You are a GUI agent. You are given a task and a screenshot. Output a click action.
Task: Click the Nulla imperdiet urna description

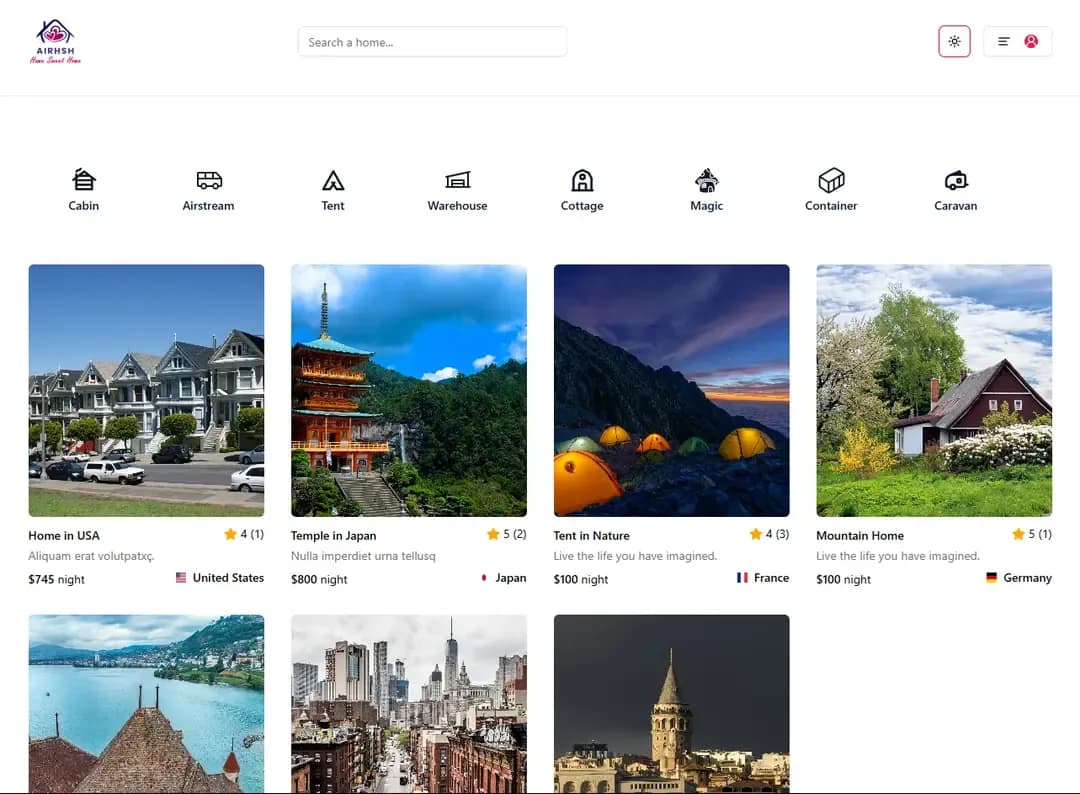363,556
